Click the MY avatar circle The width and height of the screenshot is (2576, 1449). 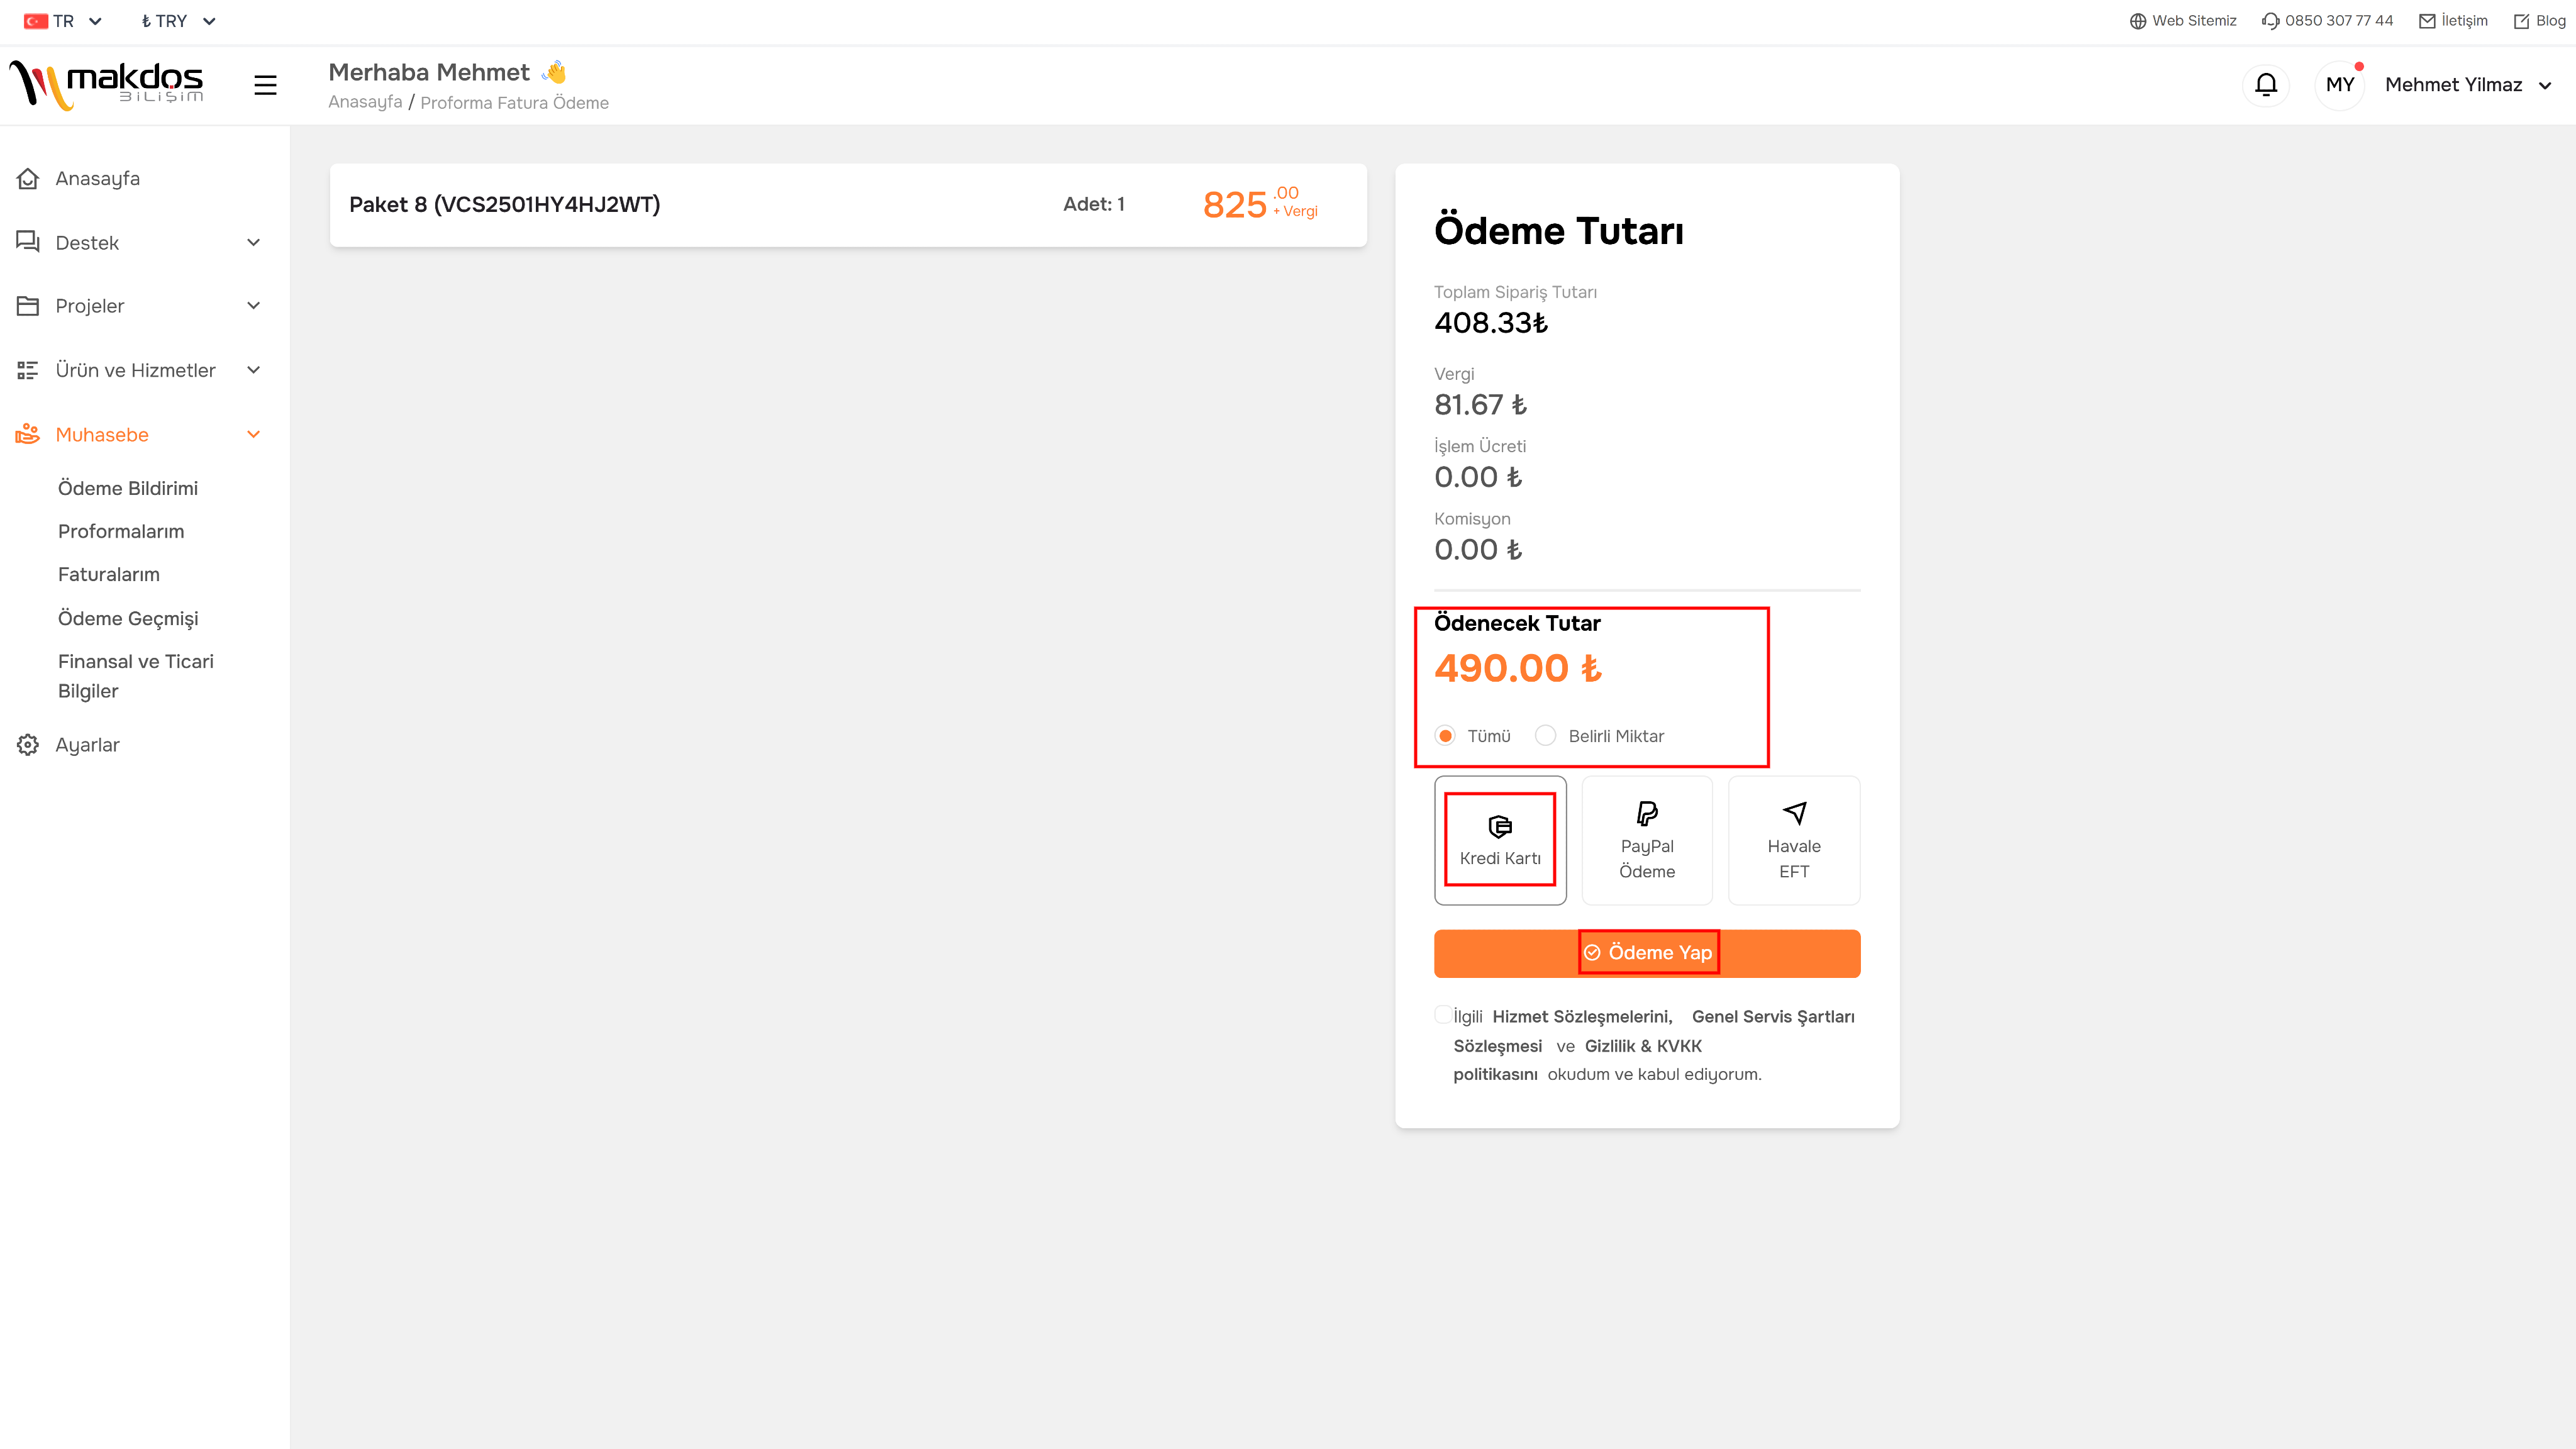tap(2340, 85)
